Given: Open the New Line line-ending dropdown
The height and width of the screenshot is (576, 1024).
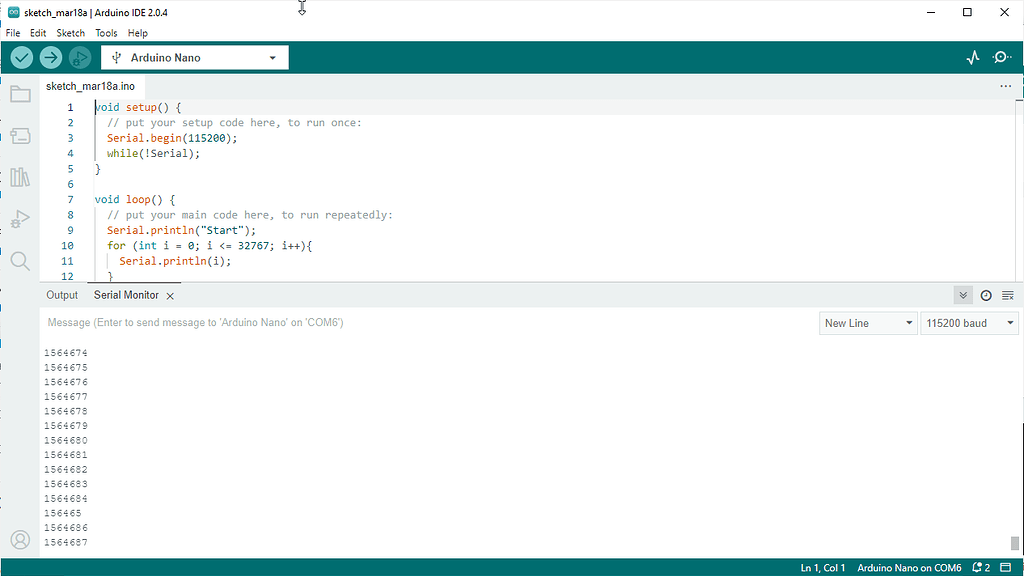Looking at the screenshot, I should [867, 323].
